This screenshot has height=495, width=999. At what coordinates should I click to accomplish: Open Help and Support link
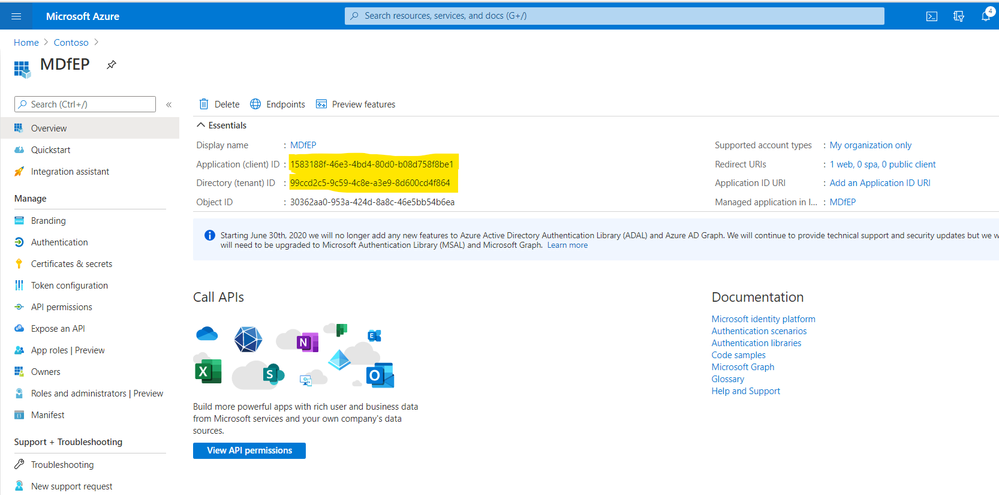pos(745,391)
